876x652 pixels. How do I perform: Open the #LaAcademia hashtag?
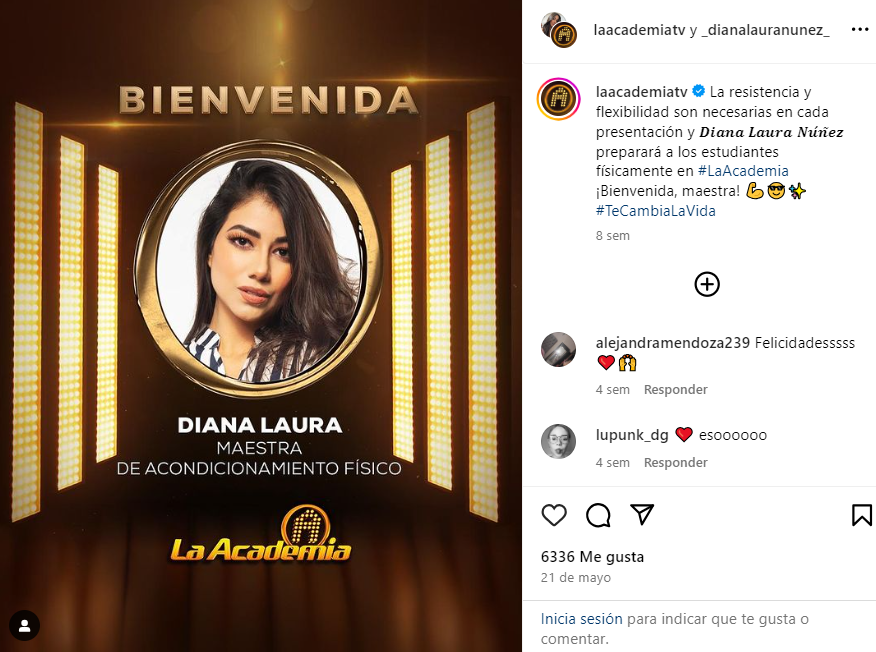click(743, 171)
